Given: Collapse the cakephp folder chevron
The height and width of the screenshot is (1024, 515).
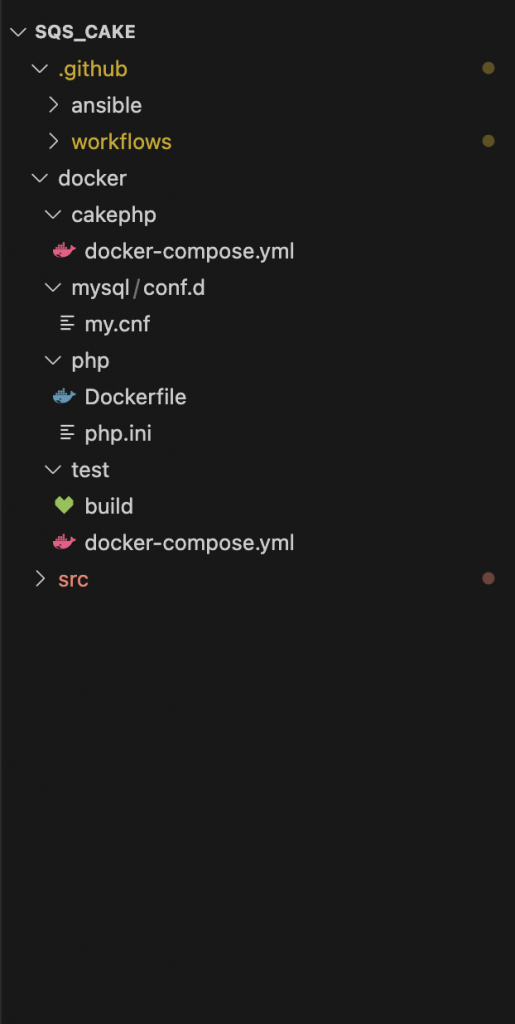Looking at the screenshot, I should 53,214.
